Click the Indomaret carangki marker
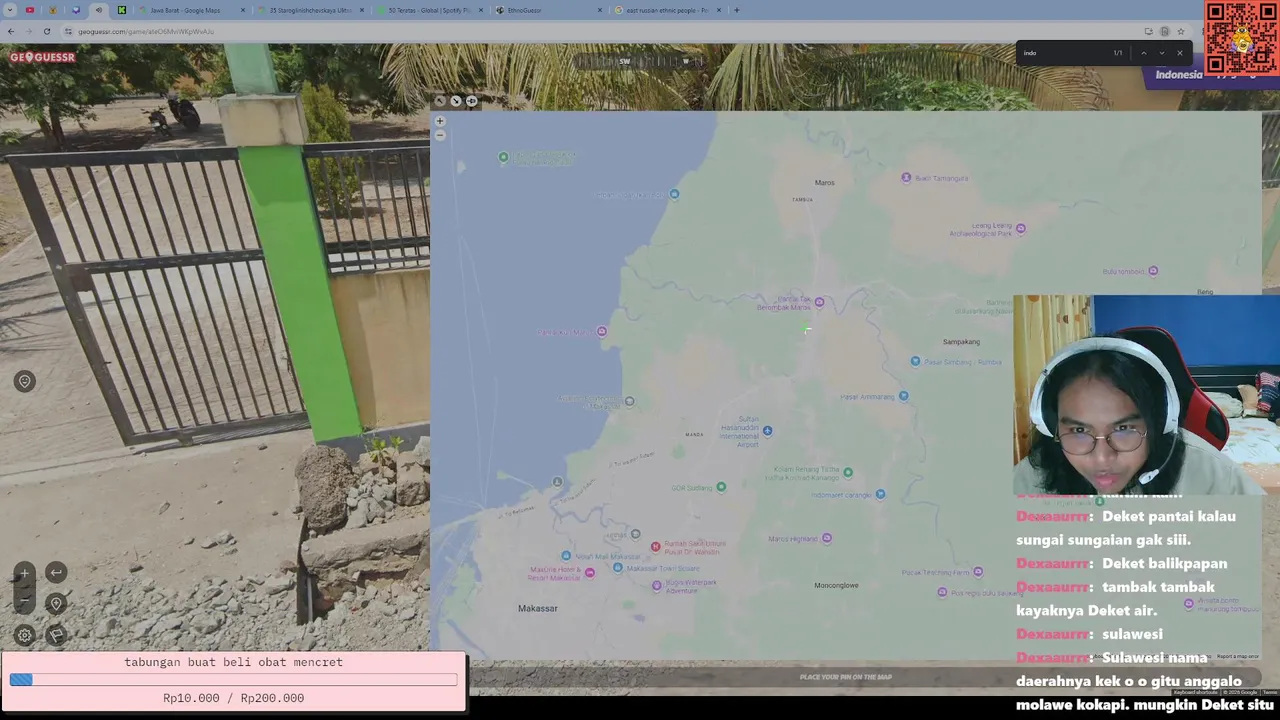1280x720 pixels. pyautogui.click(x=880, y=494)
